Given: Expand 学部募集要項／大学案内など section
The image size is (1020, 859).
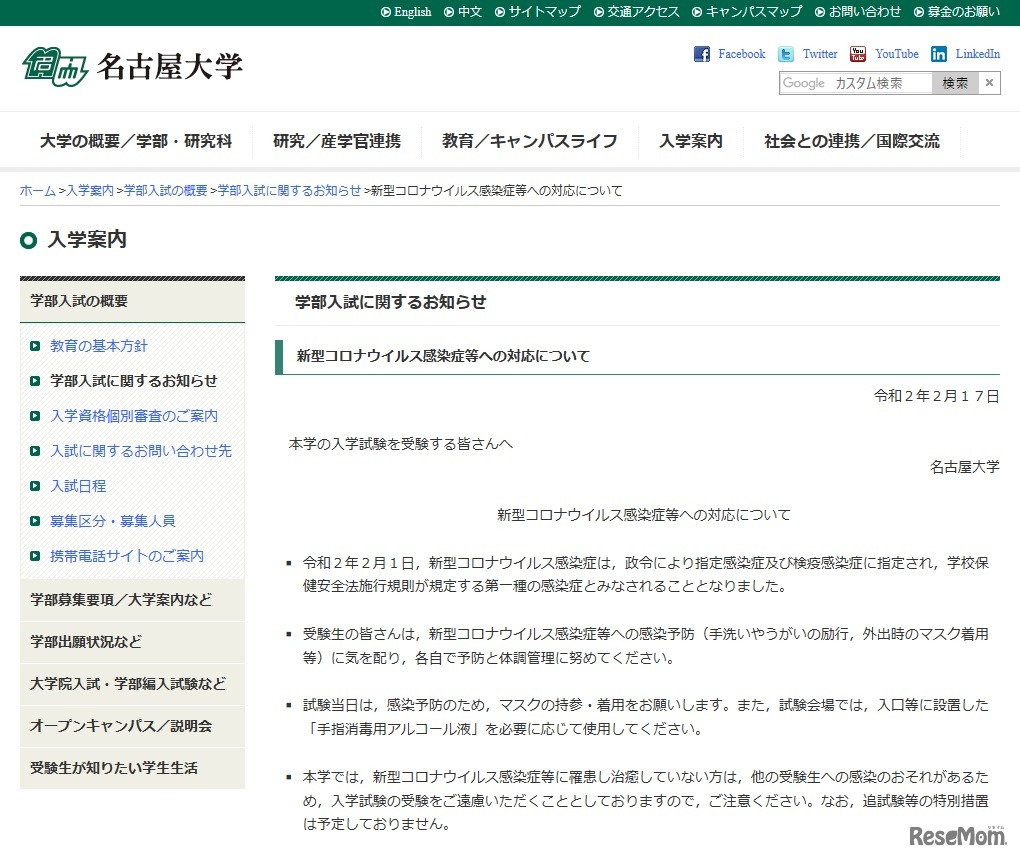Looking at the screenshot, I should tap(132, 601).
